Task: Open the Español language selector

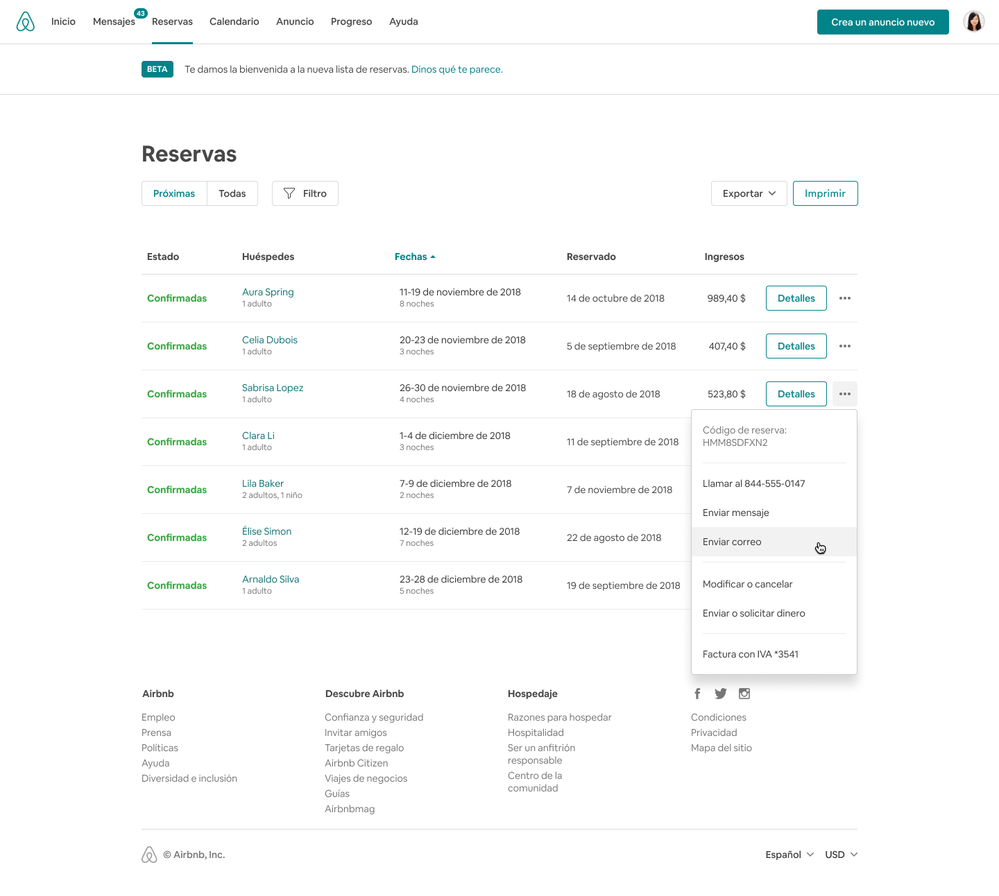Action: pos(789,855)
